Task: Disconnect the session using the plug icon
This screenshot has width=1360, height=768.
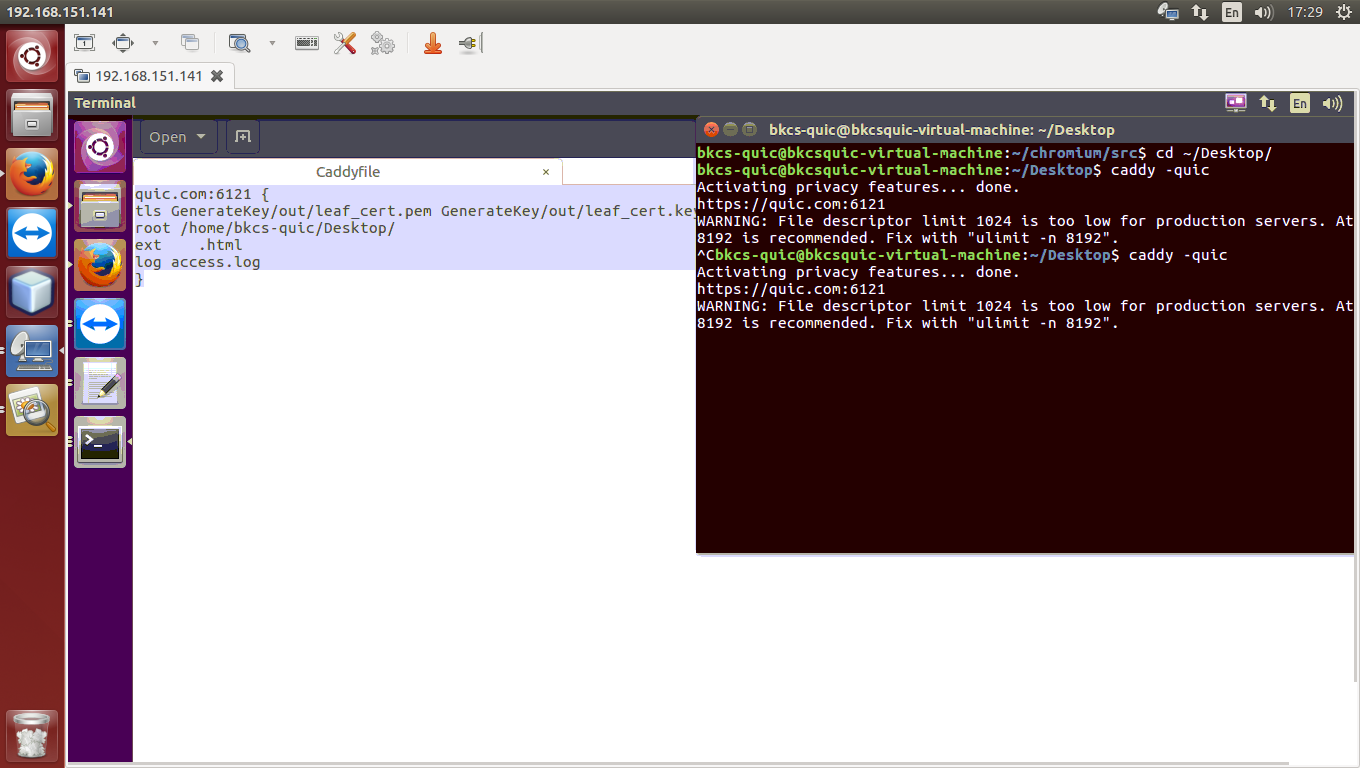Action: pyautogui.click(x=466, y=43)
